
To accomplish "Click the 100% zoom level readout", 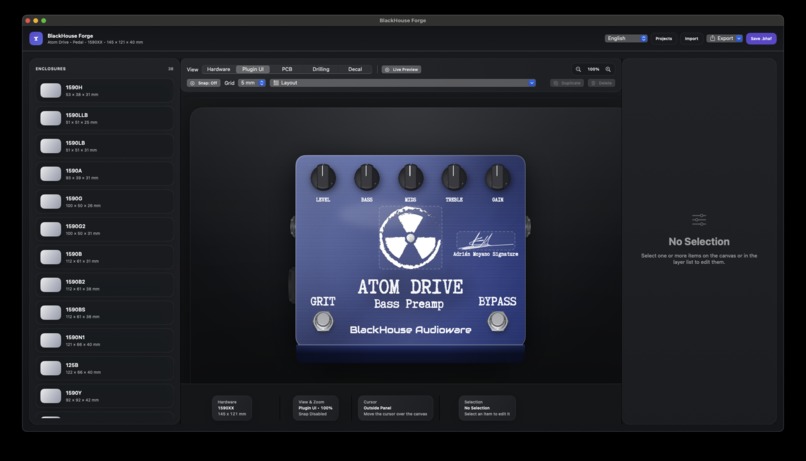I will (x=593, y=69).
